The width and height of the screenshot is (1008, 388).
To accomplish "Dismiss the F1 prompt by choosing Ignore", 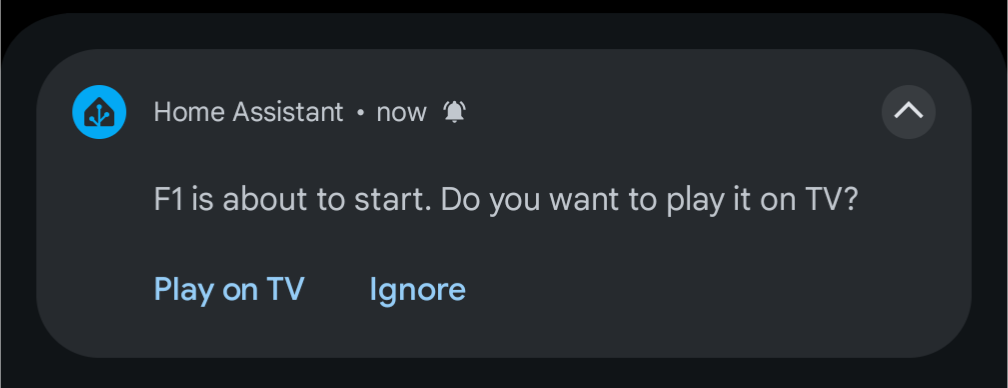I will (x=417, y=289).
